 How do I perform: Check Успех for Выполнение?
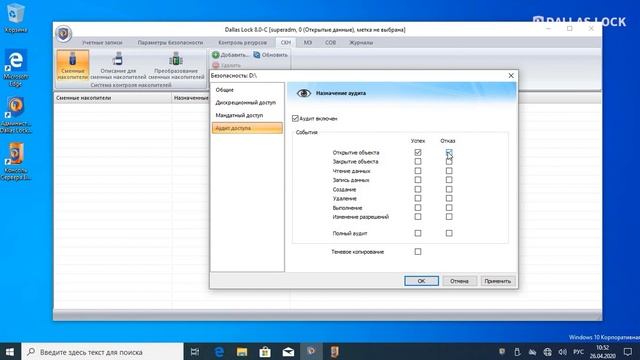coord(418,208)
